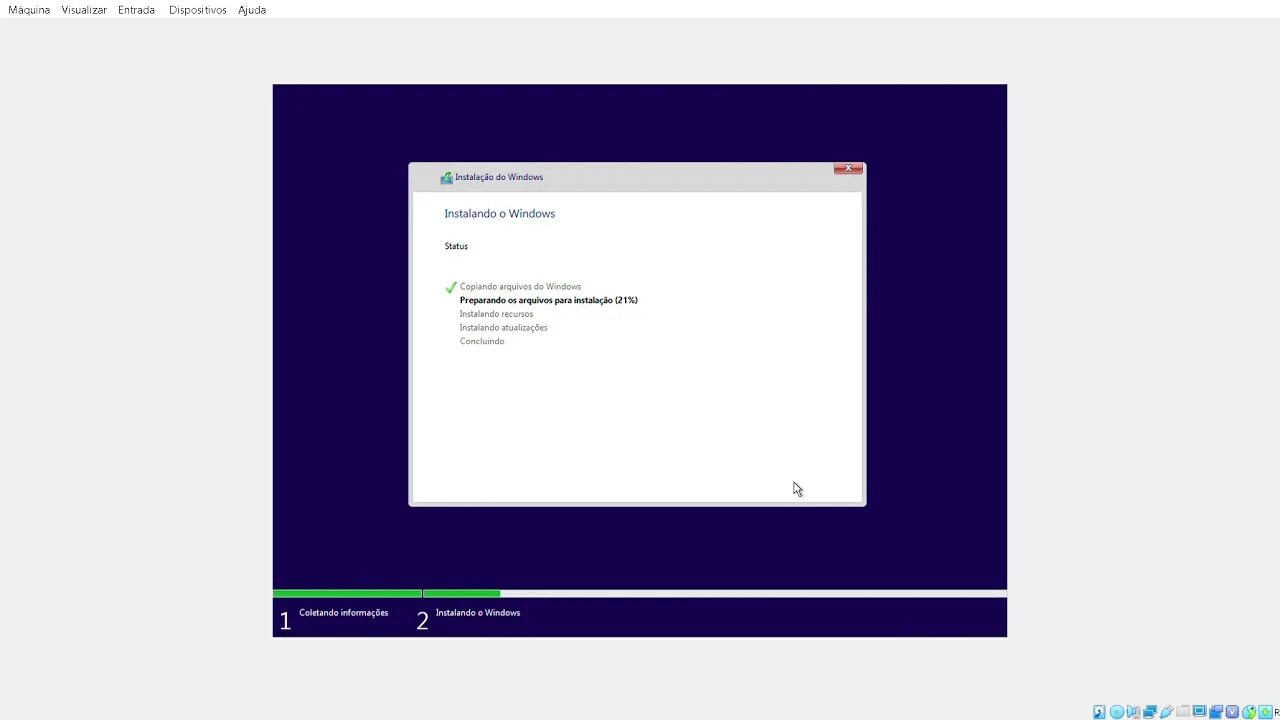Click the hard disk activity status icon
The image size is (1280, 720).
pyautogui.click(x=1099, y=712)
